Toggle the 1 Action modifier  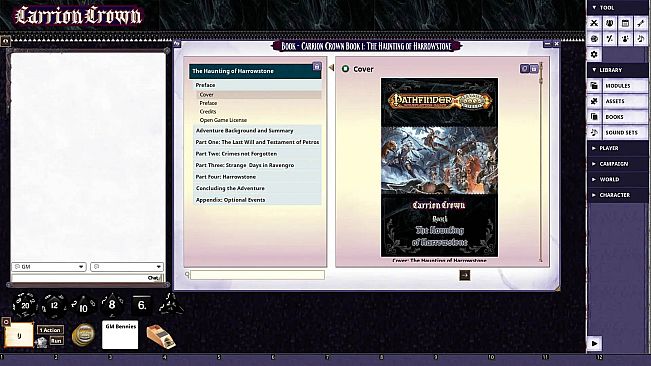pos(50,330)
